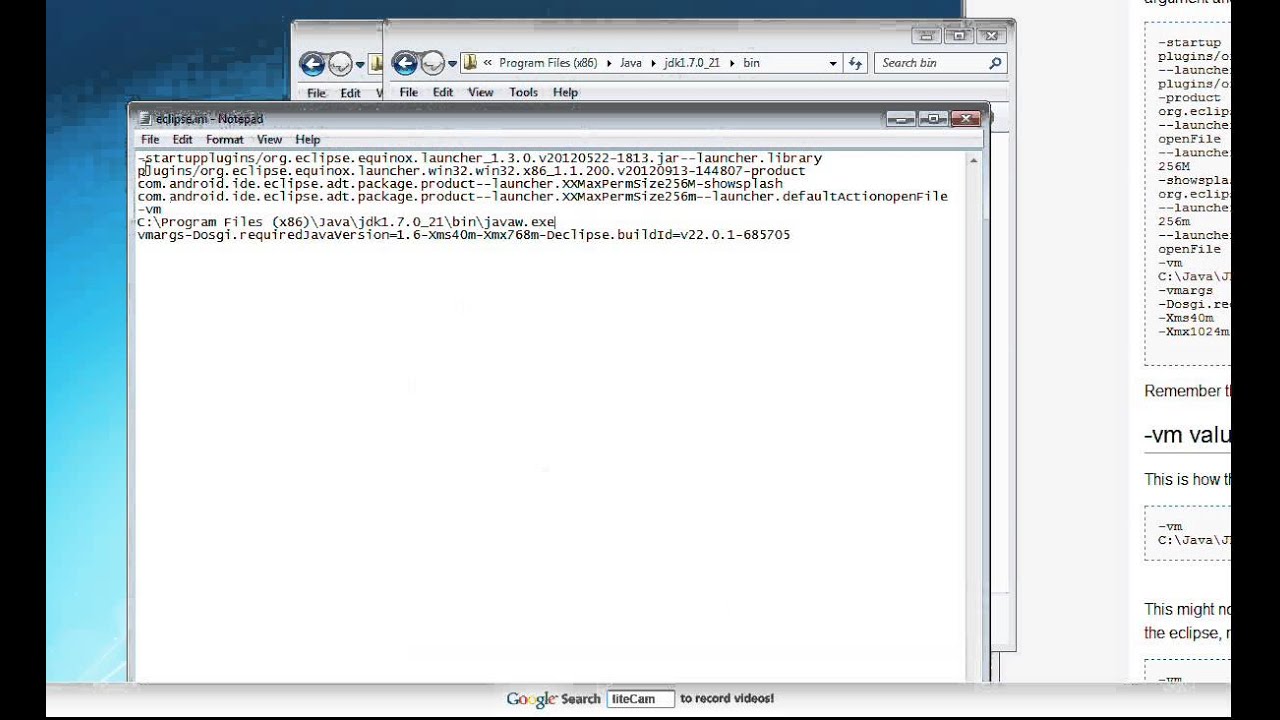Navigate to Program Files (x86) breadcrumb
Viewport: 1280px width, 720px height.
click(548, 63)
